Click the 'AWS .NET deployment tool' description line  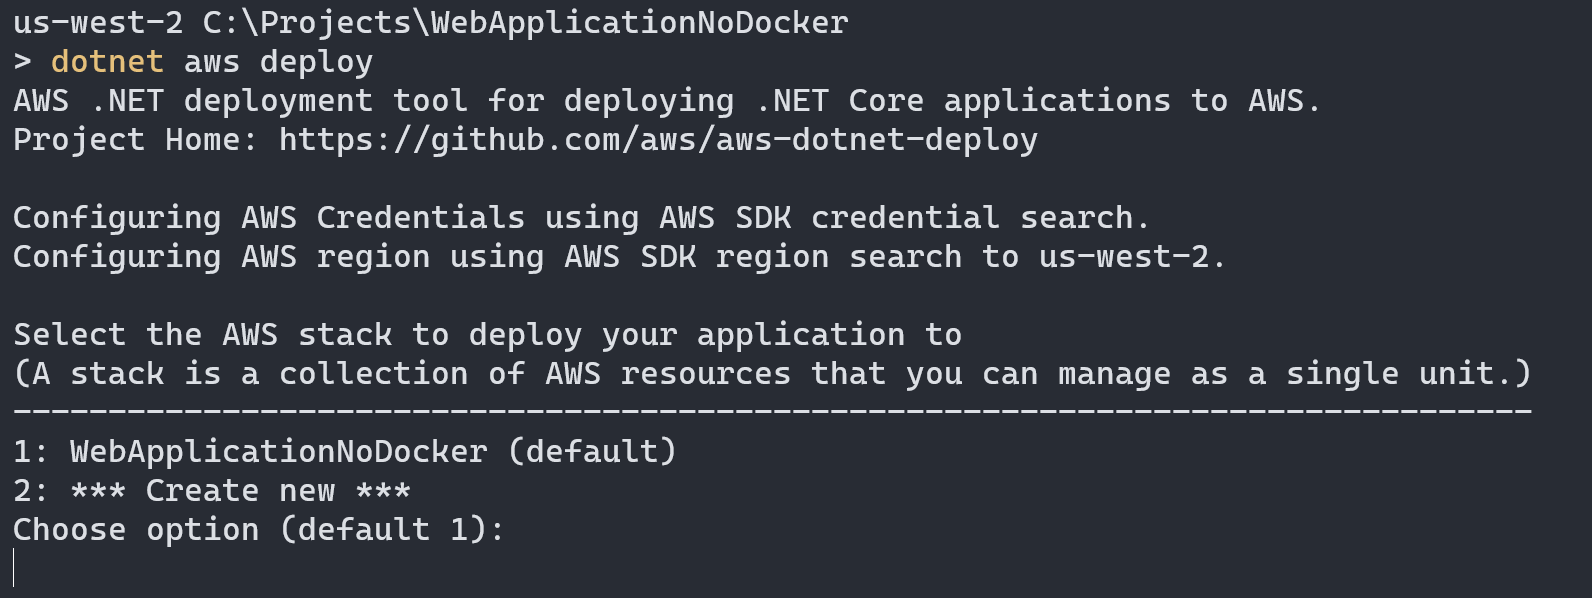667,101
